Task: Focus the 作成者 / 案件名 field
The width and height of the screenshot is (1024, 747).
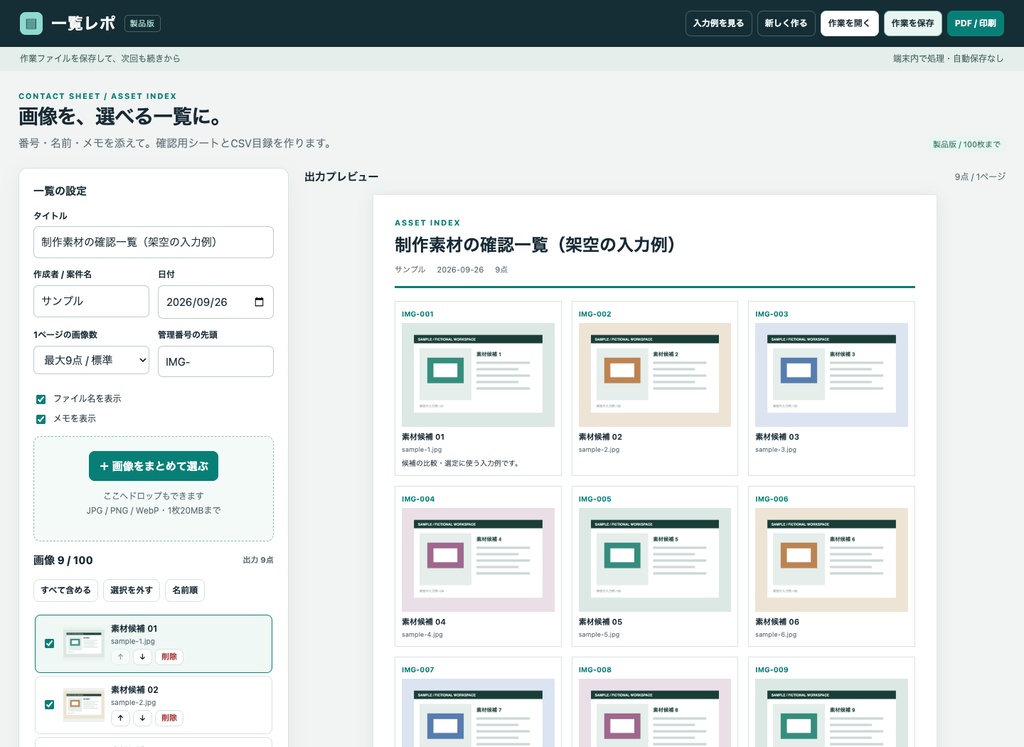Action: (91, 301)
